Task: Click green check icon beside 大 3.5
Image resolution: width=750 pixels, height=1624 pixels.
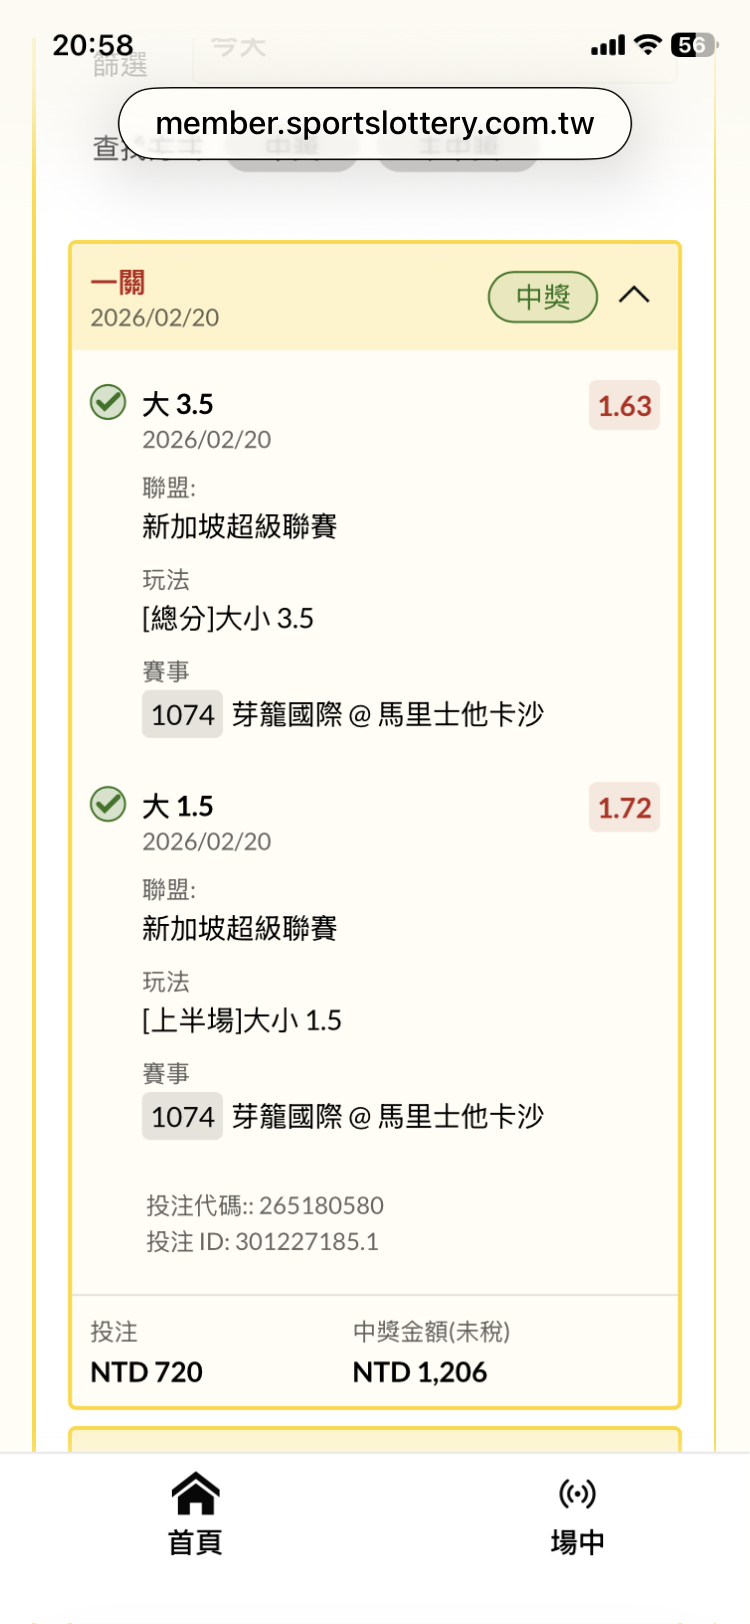Action: (x=108, y=402)
